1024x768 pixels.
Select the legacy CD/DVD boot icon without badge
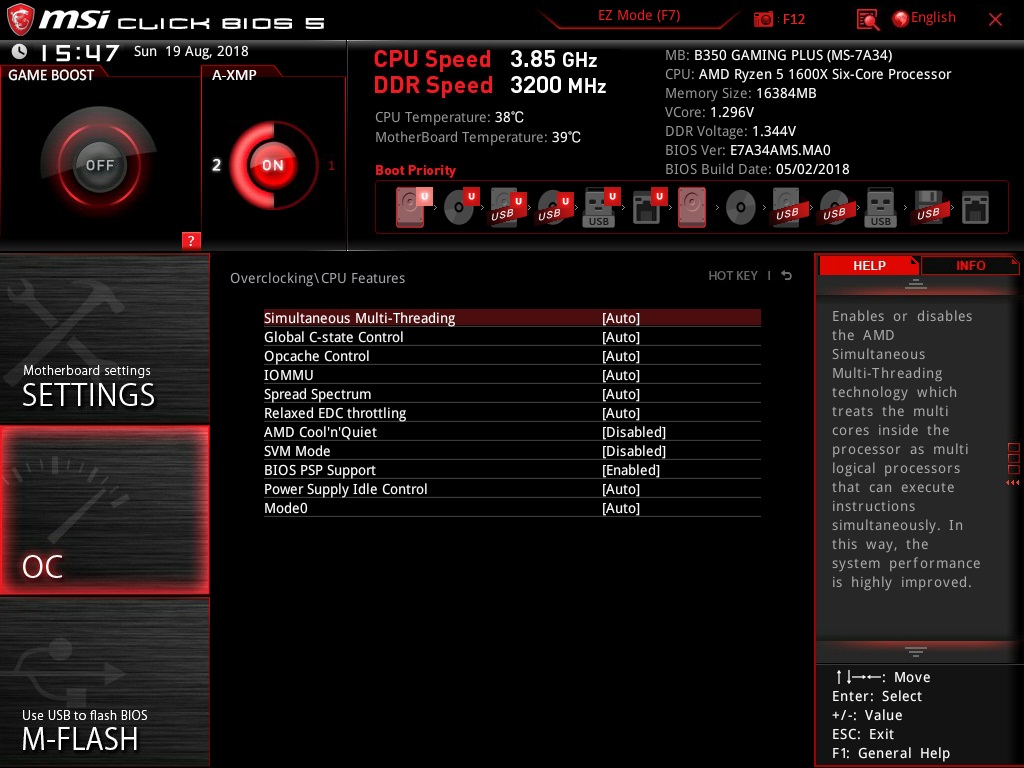pos(741,208)
